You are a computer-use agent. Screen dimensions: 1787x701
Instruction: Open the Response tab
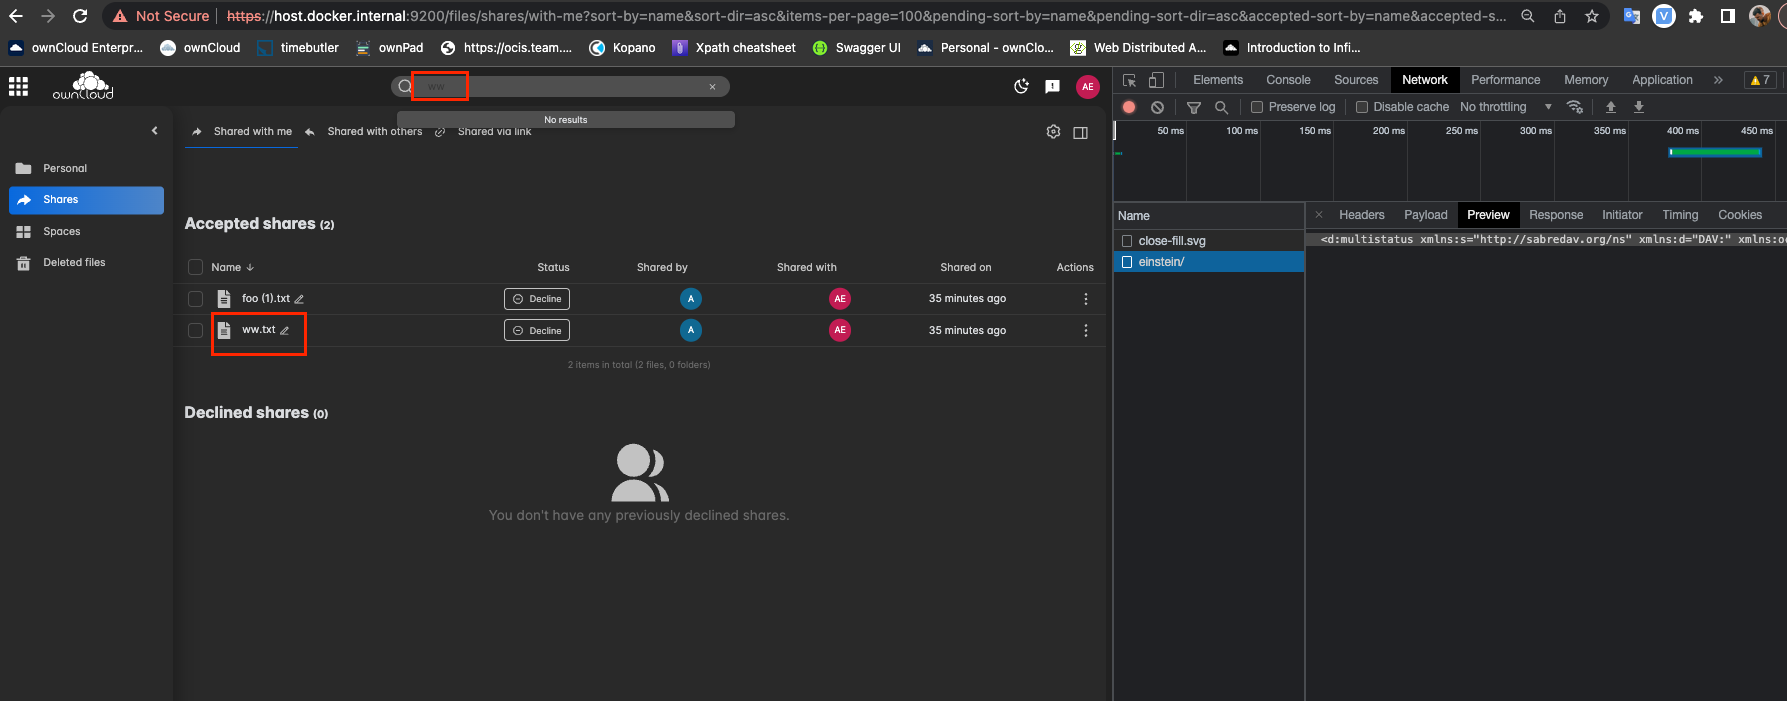click(x=1556, y=215)
